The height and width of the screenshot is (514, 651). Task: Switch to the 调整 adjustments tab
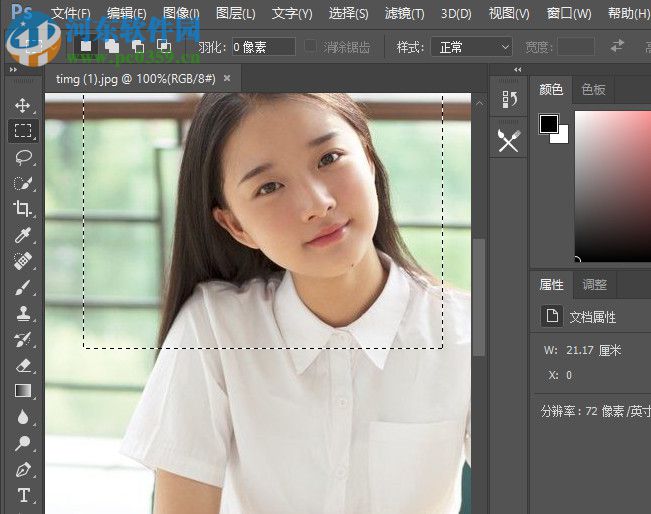595,285
